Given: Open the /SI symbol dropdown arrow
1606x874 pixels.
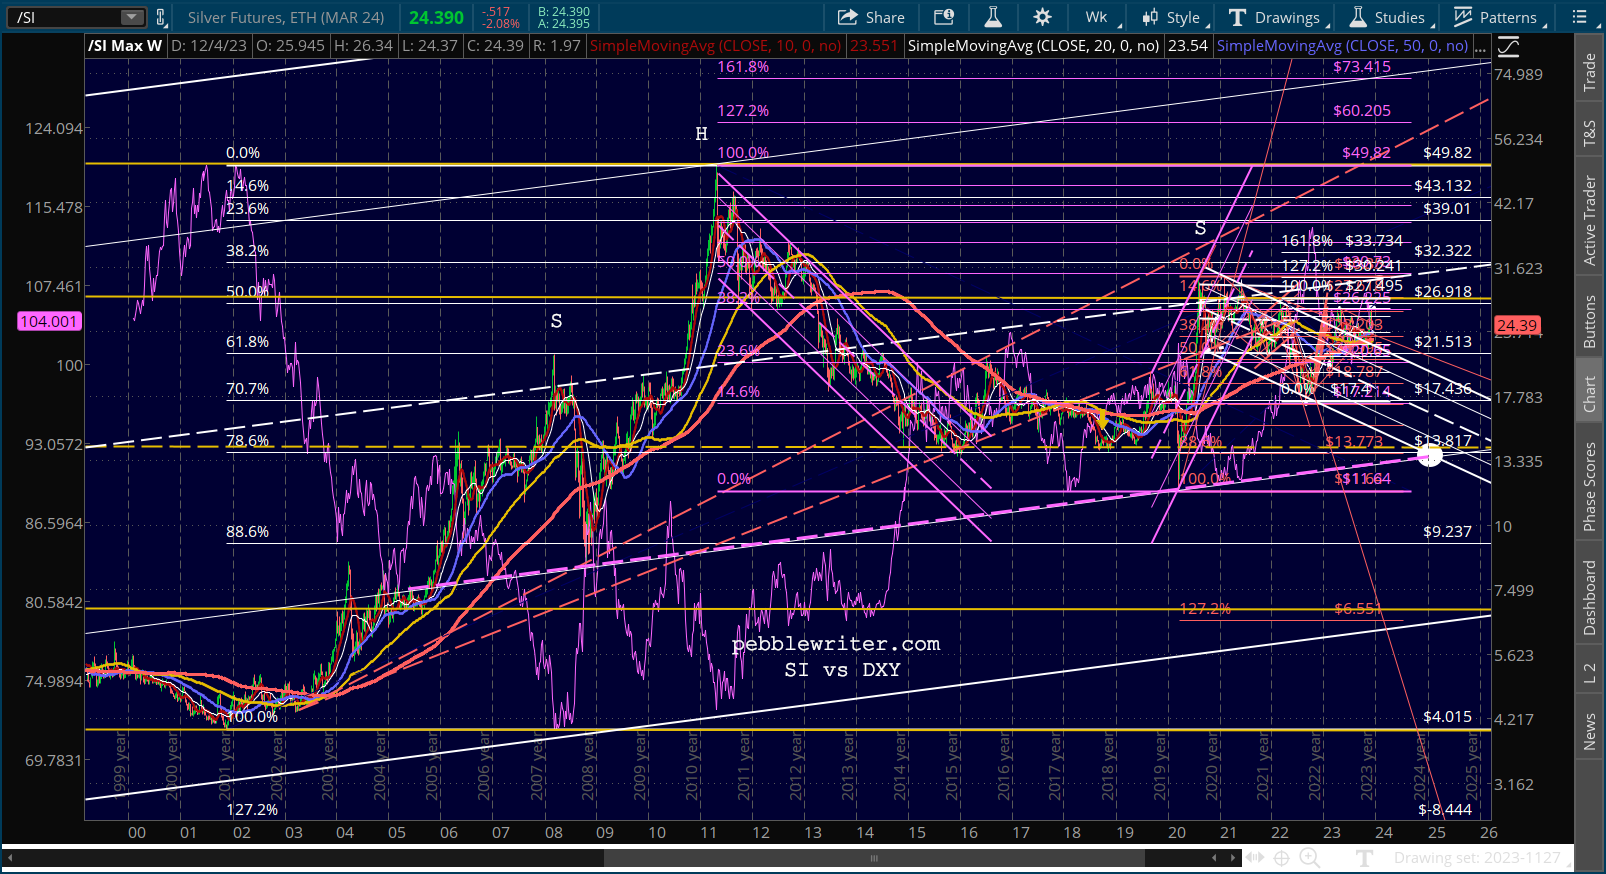Looking at the screenshot, I should click(x=132, y=17).
